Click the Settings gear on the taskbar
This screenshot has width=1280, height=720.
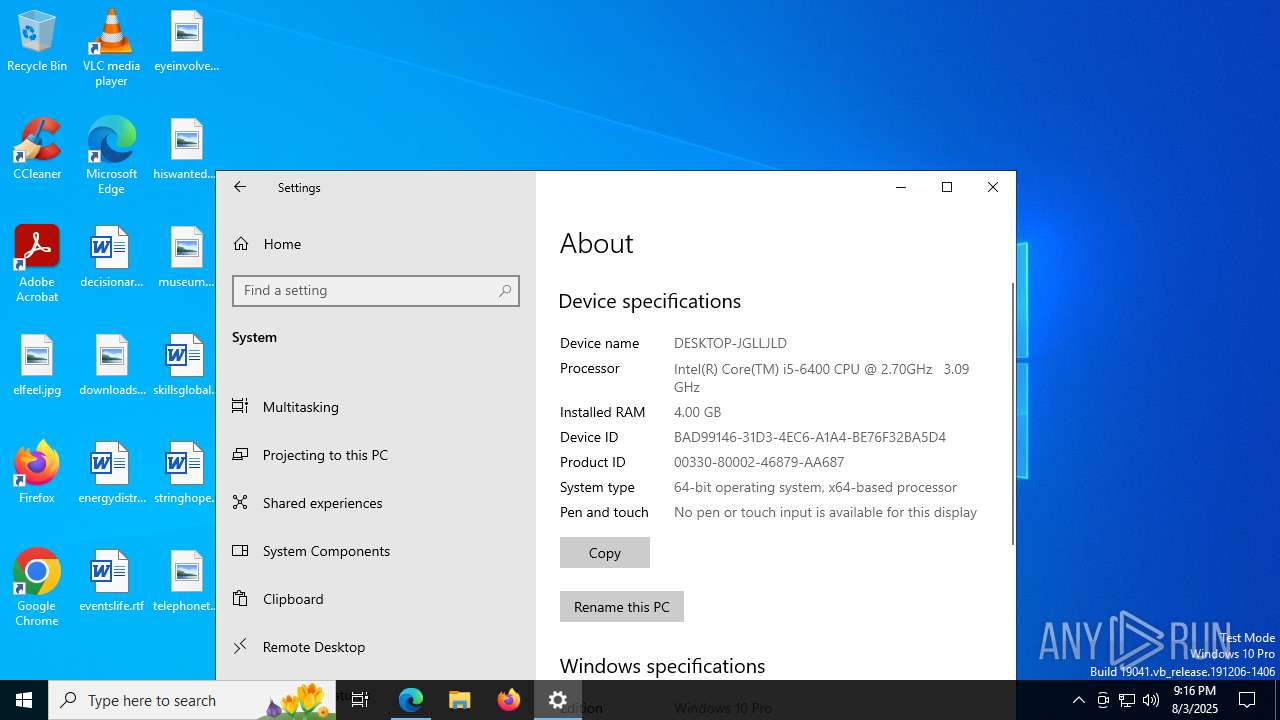(558, 700)
